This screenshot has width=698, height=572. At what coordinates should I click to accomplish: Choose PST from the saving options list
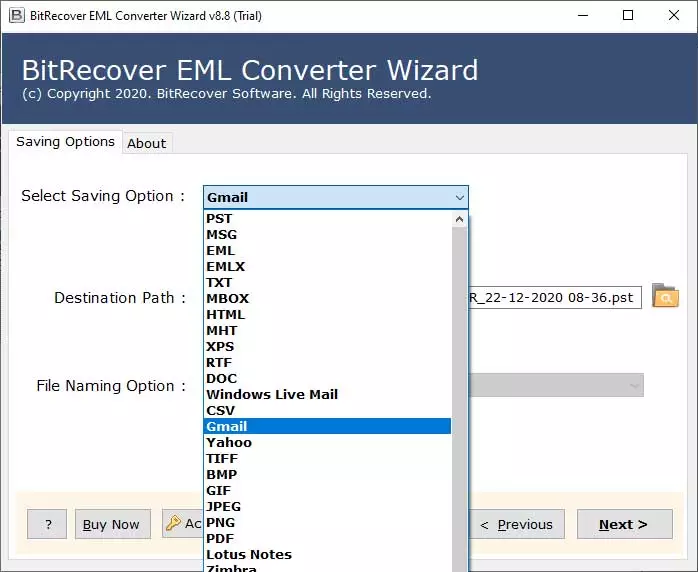(219, 218)
